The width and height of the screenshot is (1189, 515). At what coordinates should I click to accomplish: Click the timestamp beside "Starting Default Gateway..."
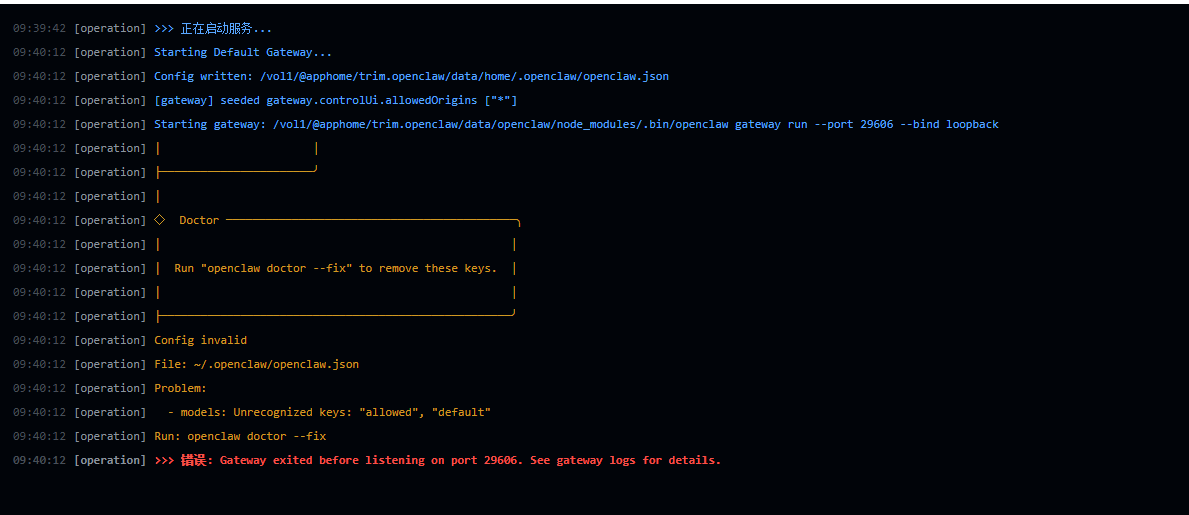click(x=39, y=53)
